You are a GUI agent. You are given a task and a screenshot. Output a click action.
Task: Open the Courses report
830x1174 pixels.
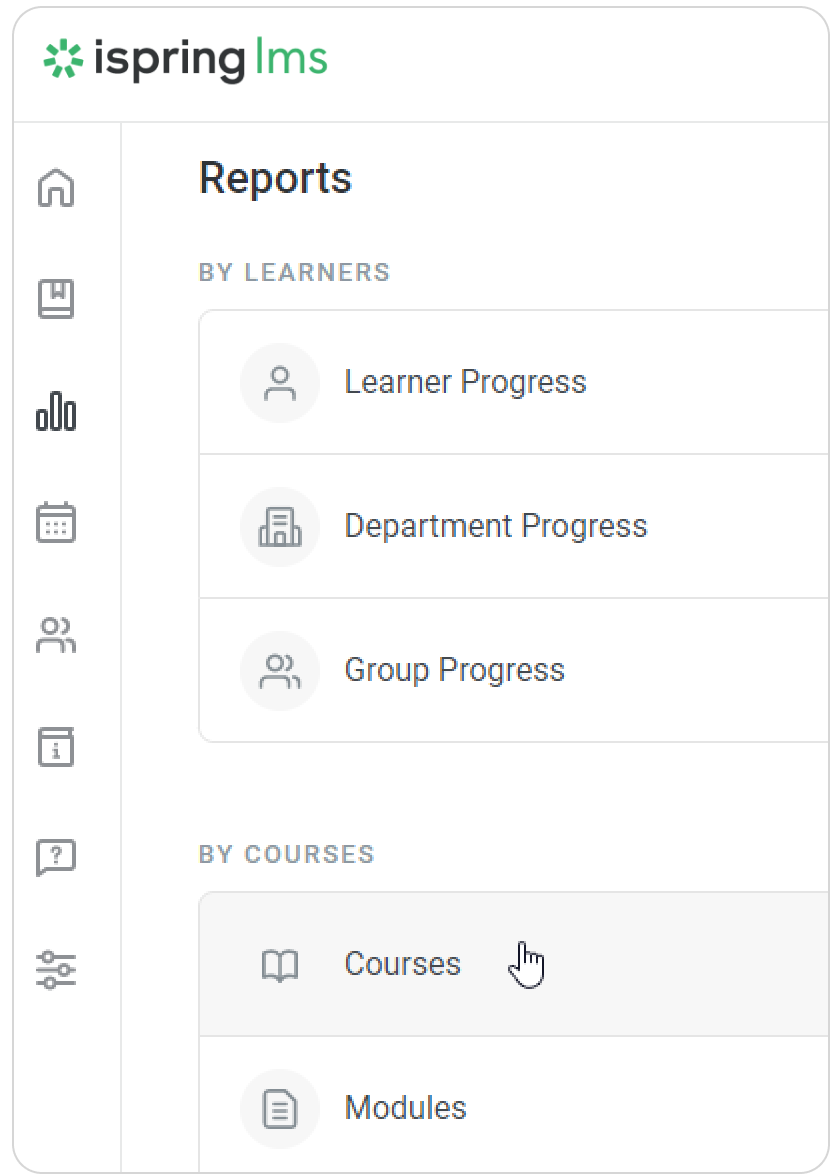(x=402, y=964)
